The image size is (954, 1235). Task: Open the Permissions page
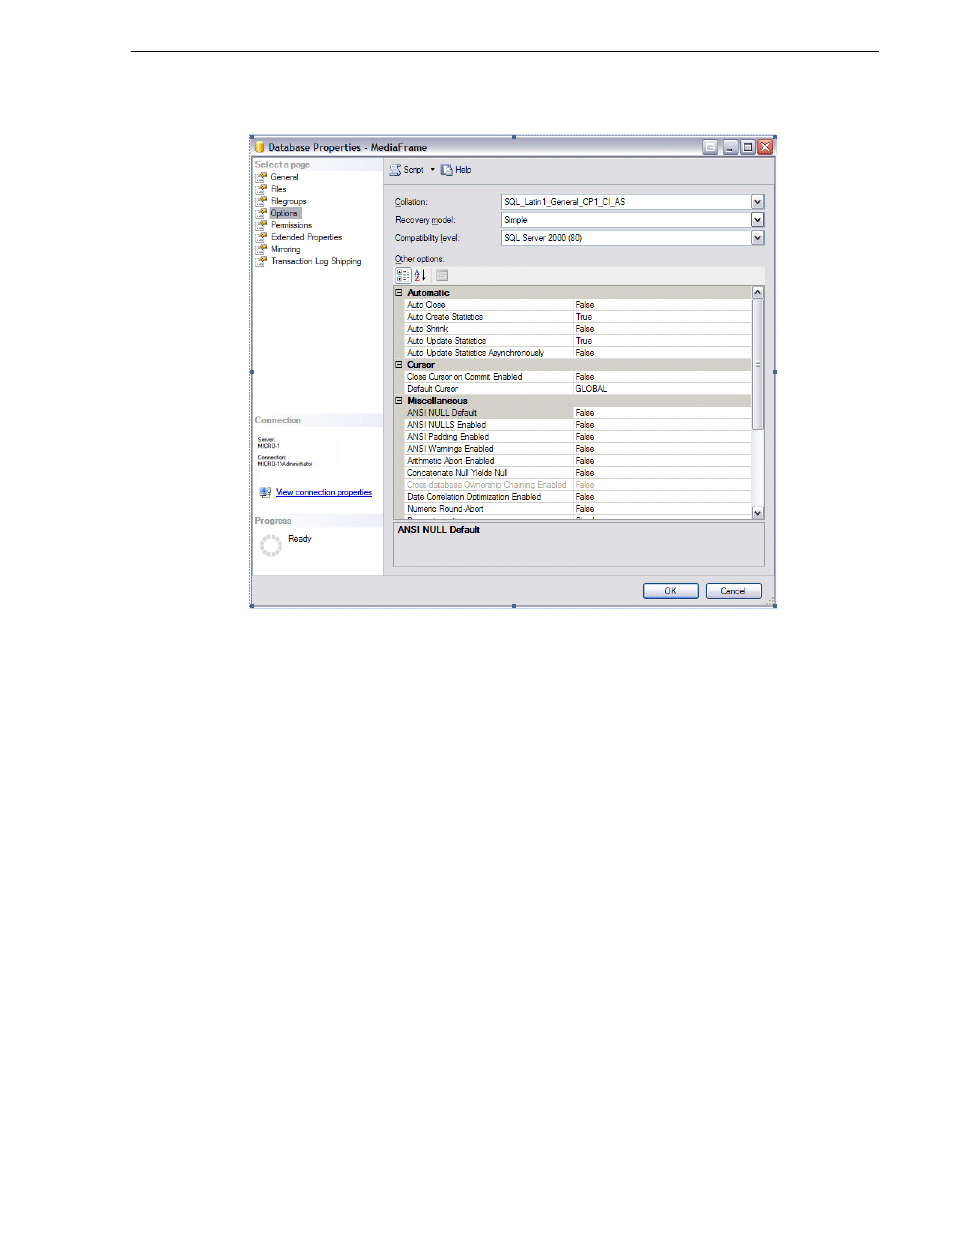click(x=291, y=225)
